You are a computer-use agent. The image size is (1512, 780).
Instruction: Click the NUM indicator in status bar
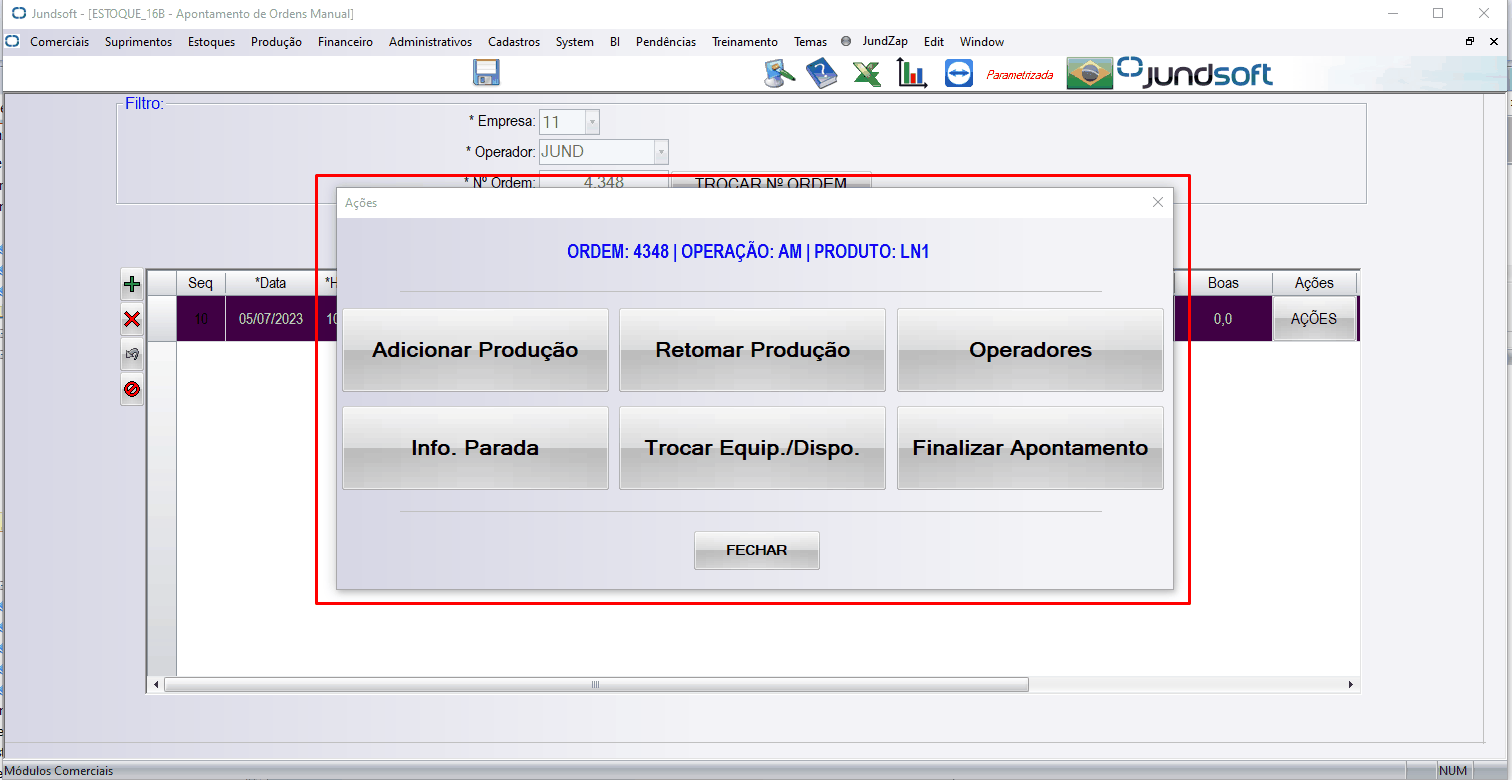(1453, 771)
